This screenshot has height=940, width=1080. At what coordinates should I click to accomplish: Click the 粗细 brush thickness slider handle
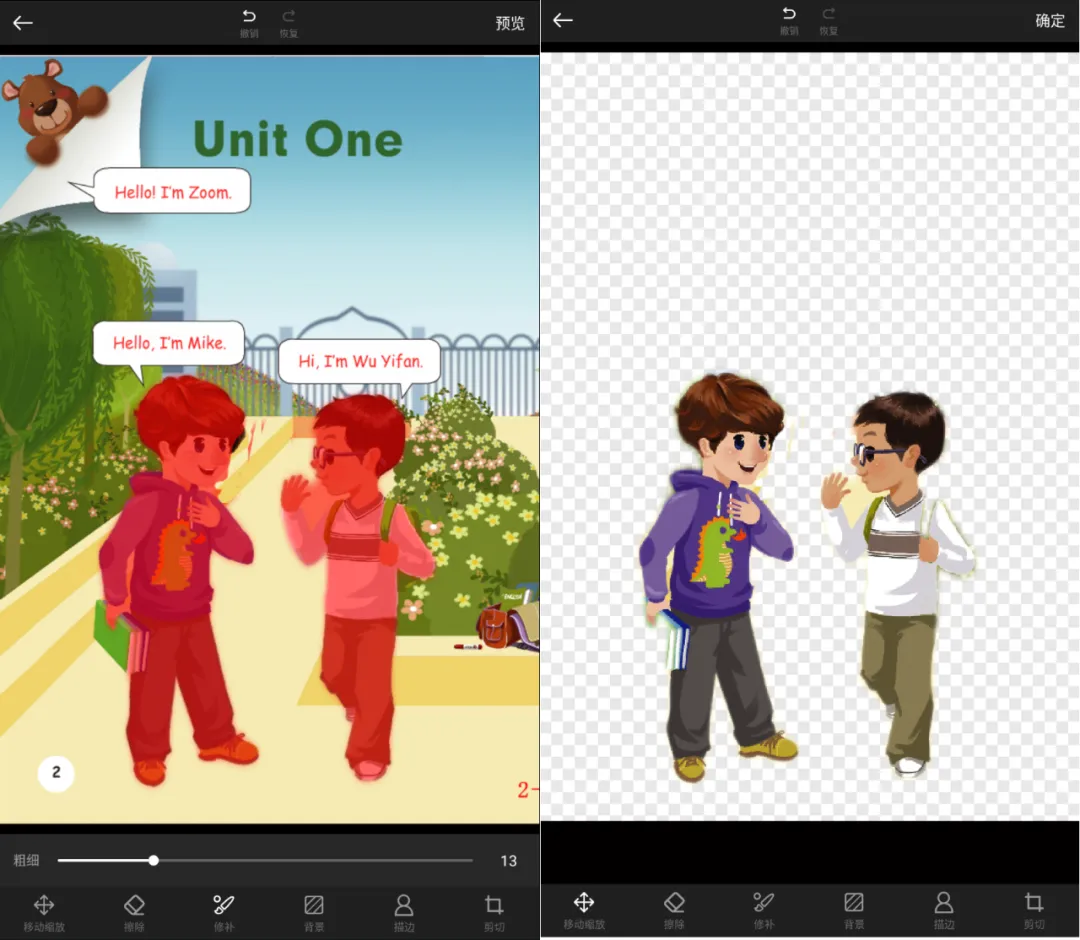(x=154, y=860)
